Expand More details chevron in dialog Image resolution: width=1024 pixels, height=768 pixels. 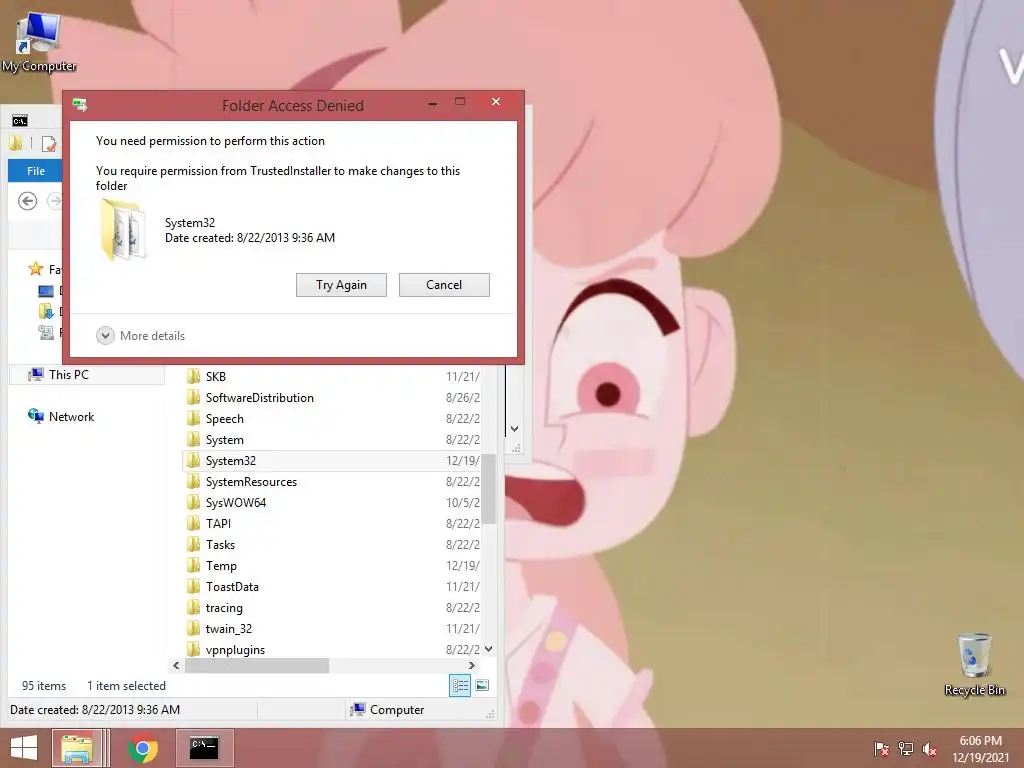pos(105,336)
